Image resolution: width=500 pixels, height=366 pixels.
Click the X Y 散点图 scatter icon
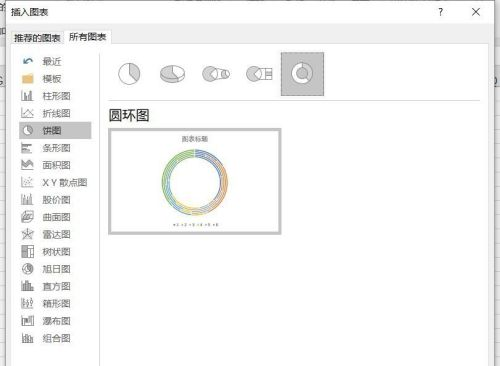coord(27,182)
